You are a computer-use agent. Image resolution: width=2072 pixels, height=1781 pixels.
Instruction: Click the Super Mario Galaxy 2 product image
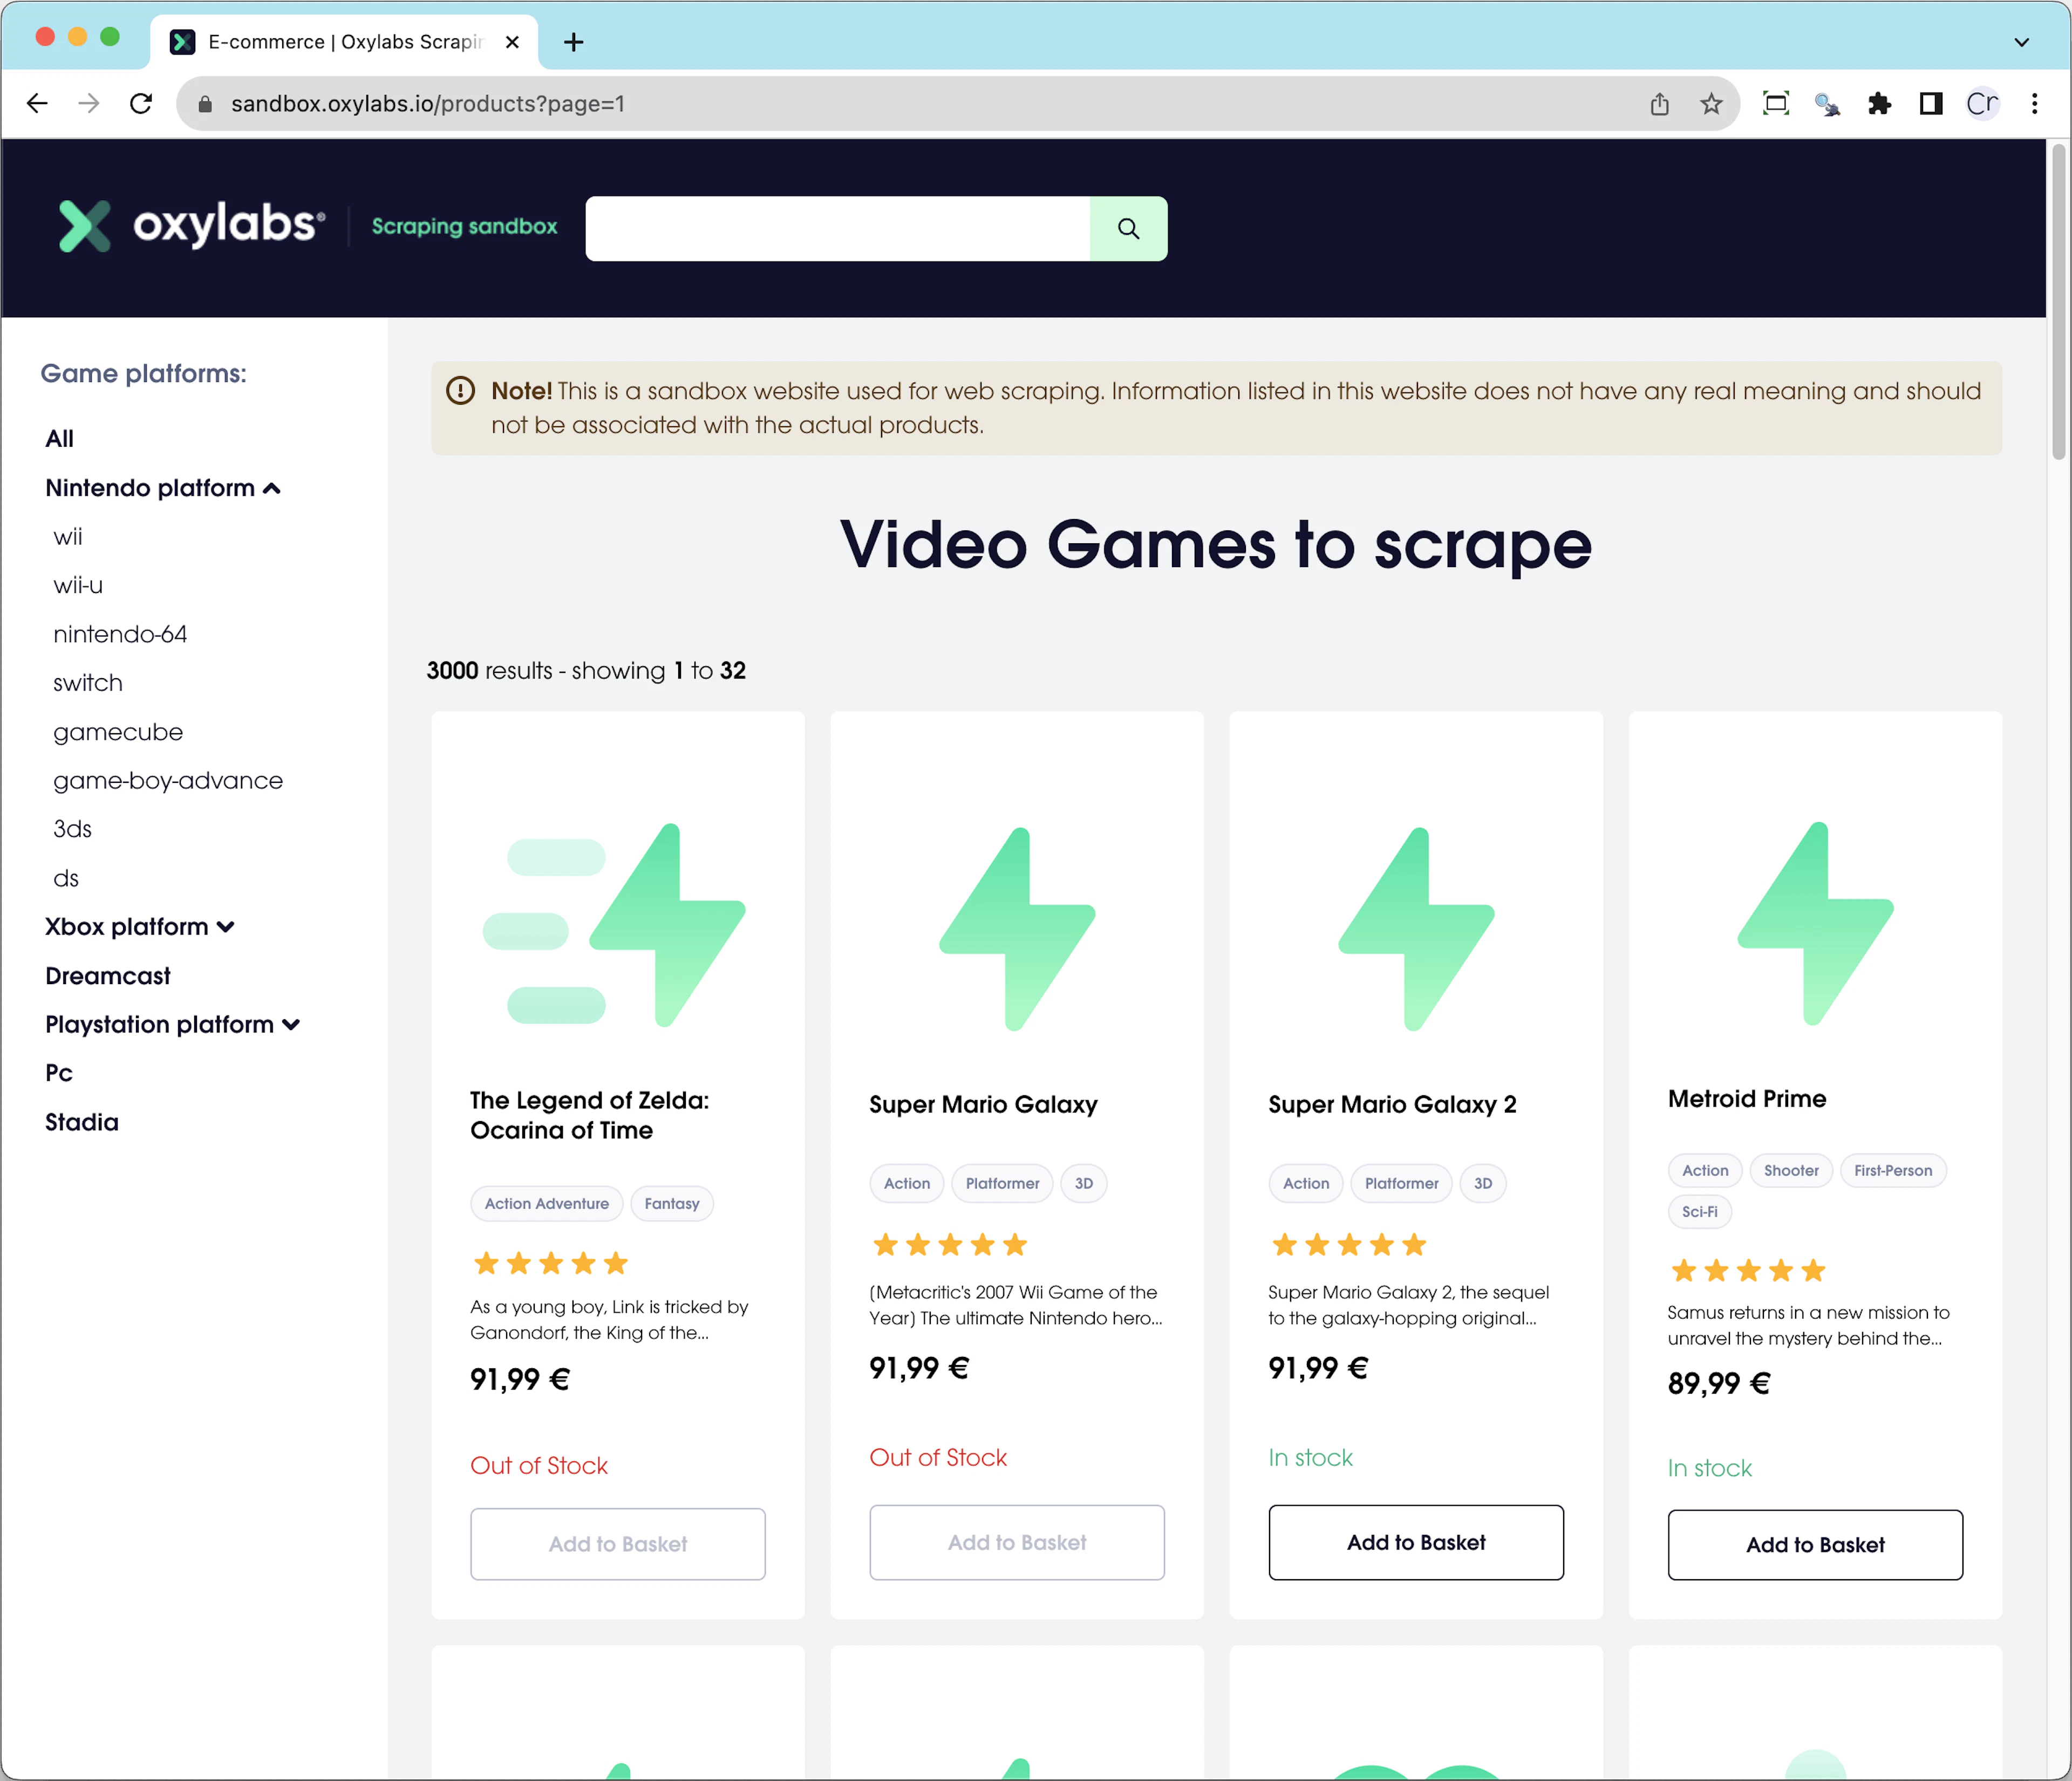coord(1416,929)
